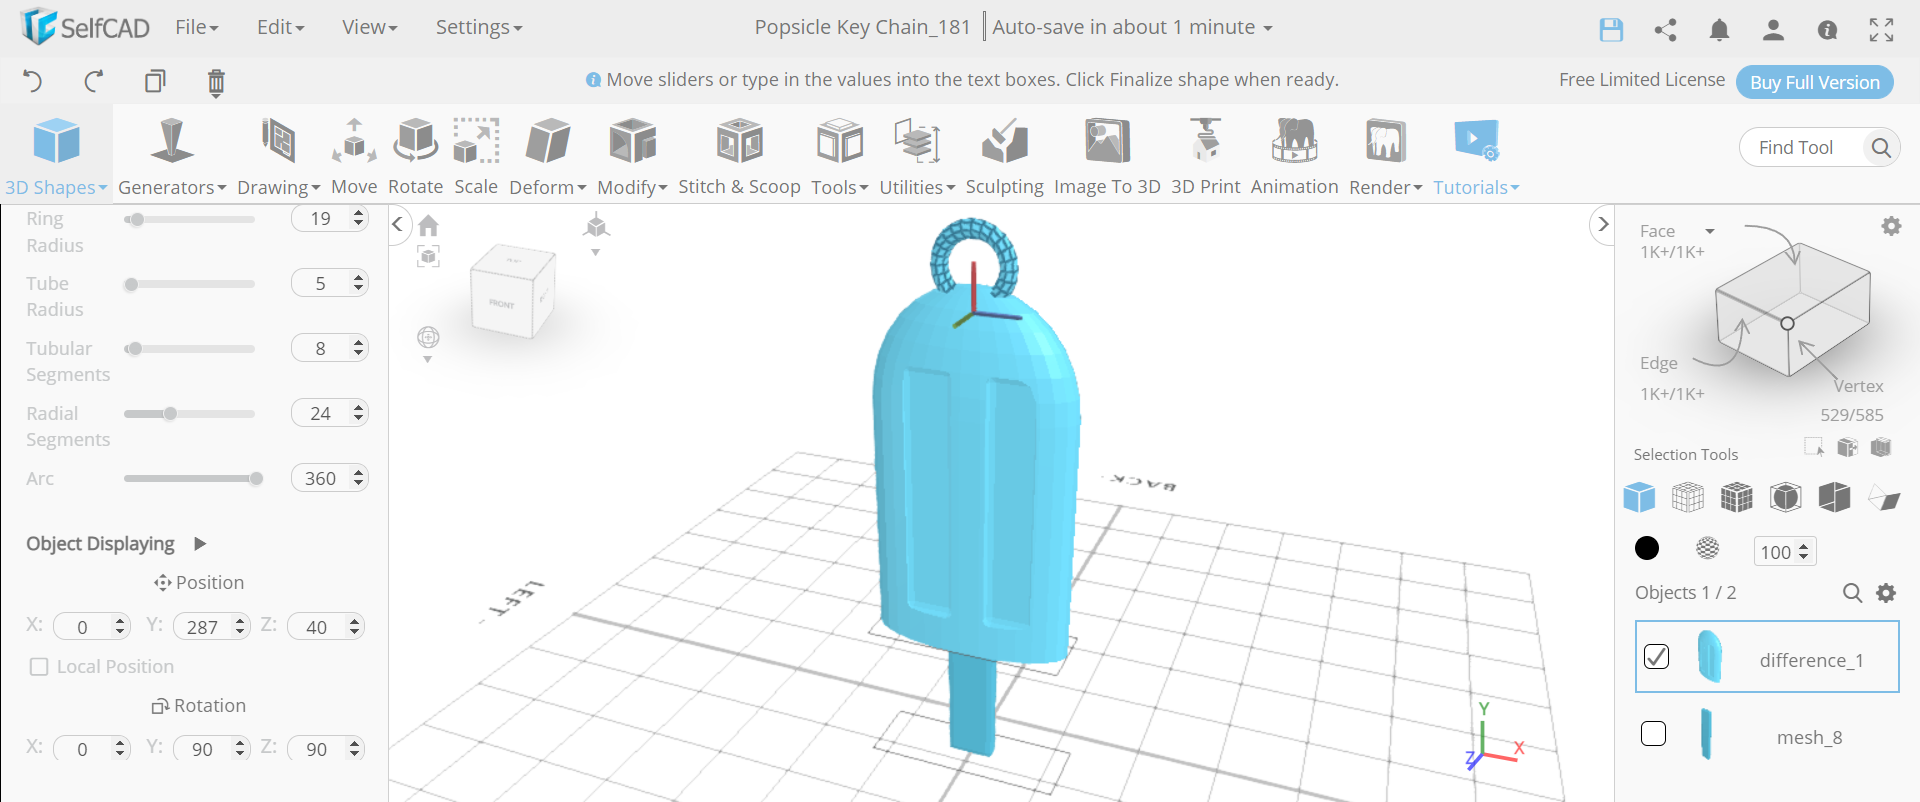Open the Drawing dropdown

tap(279, 157)
